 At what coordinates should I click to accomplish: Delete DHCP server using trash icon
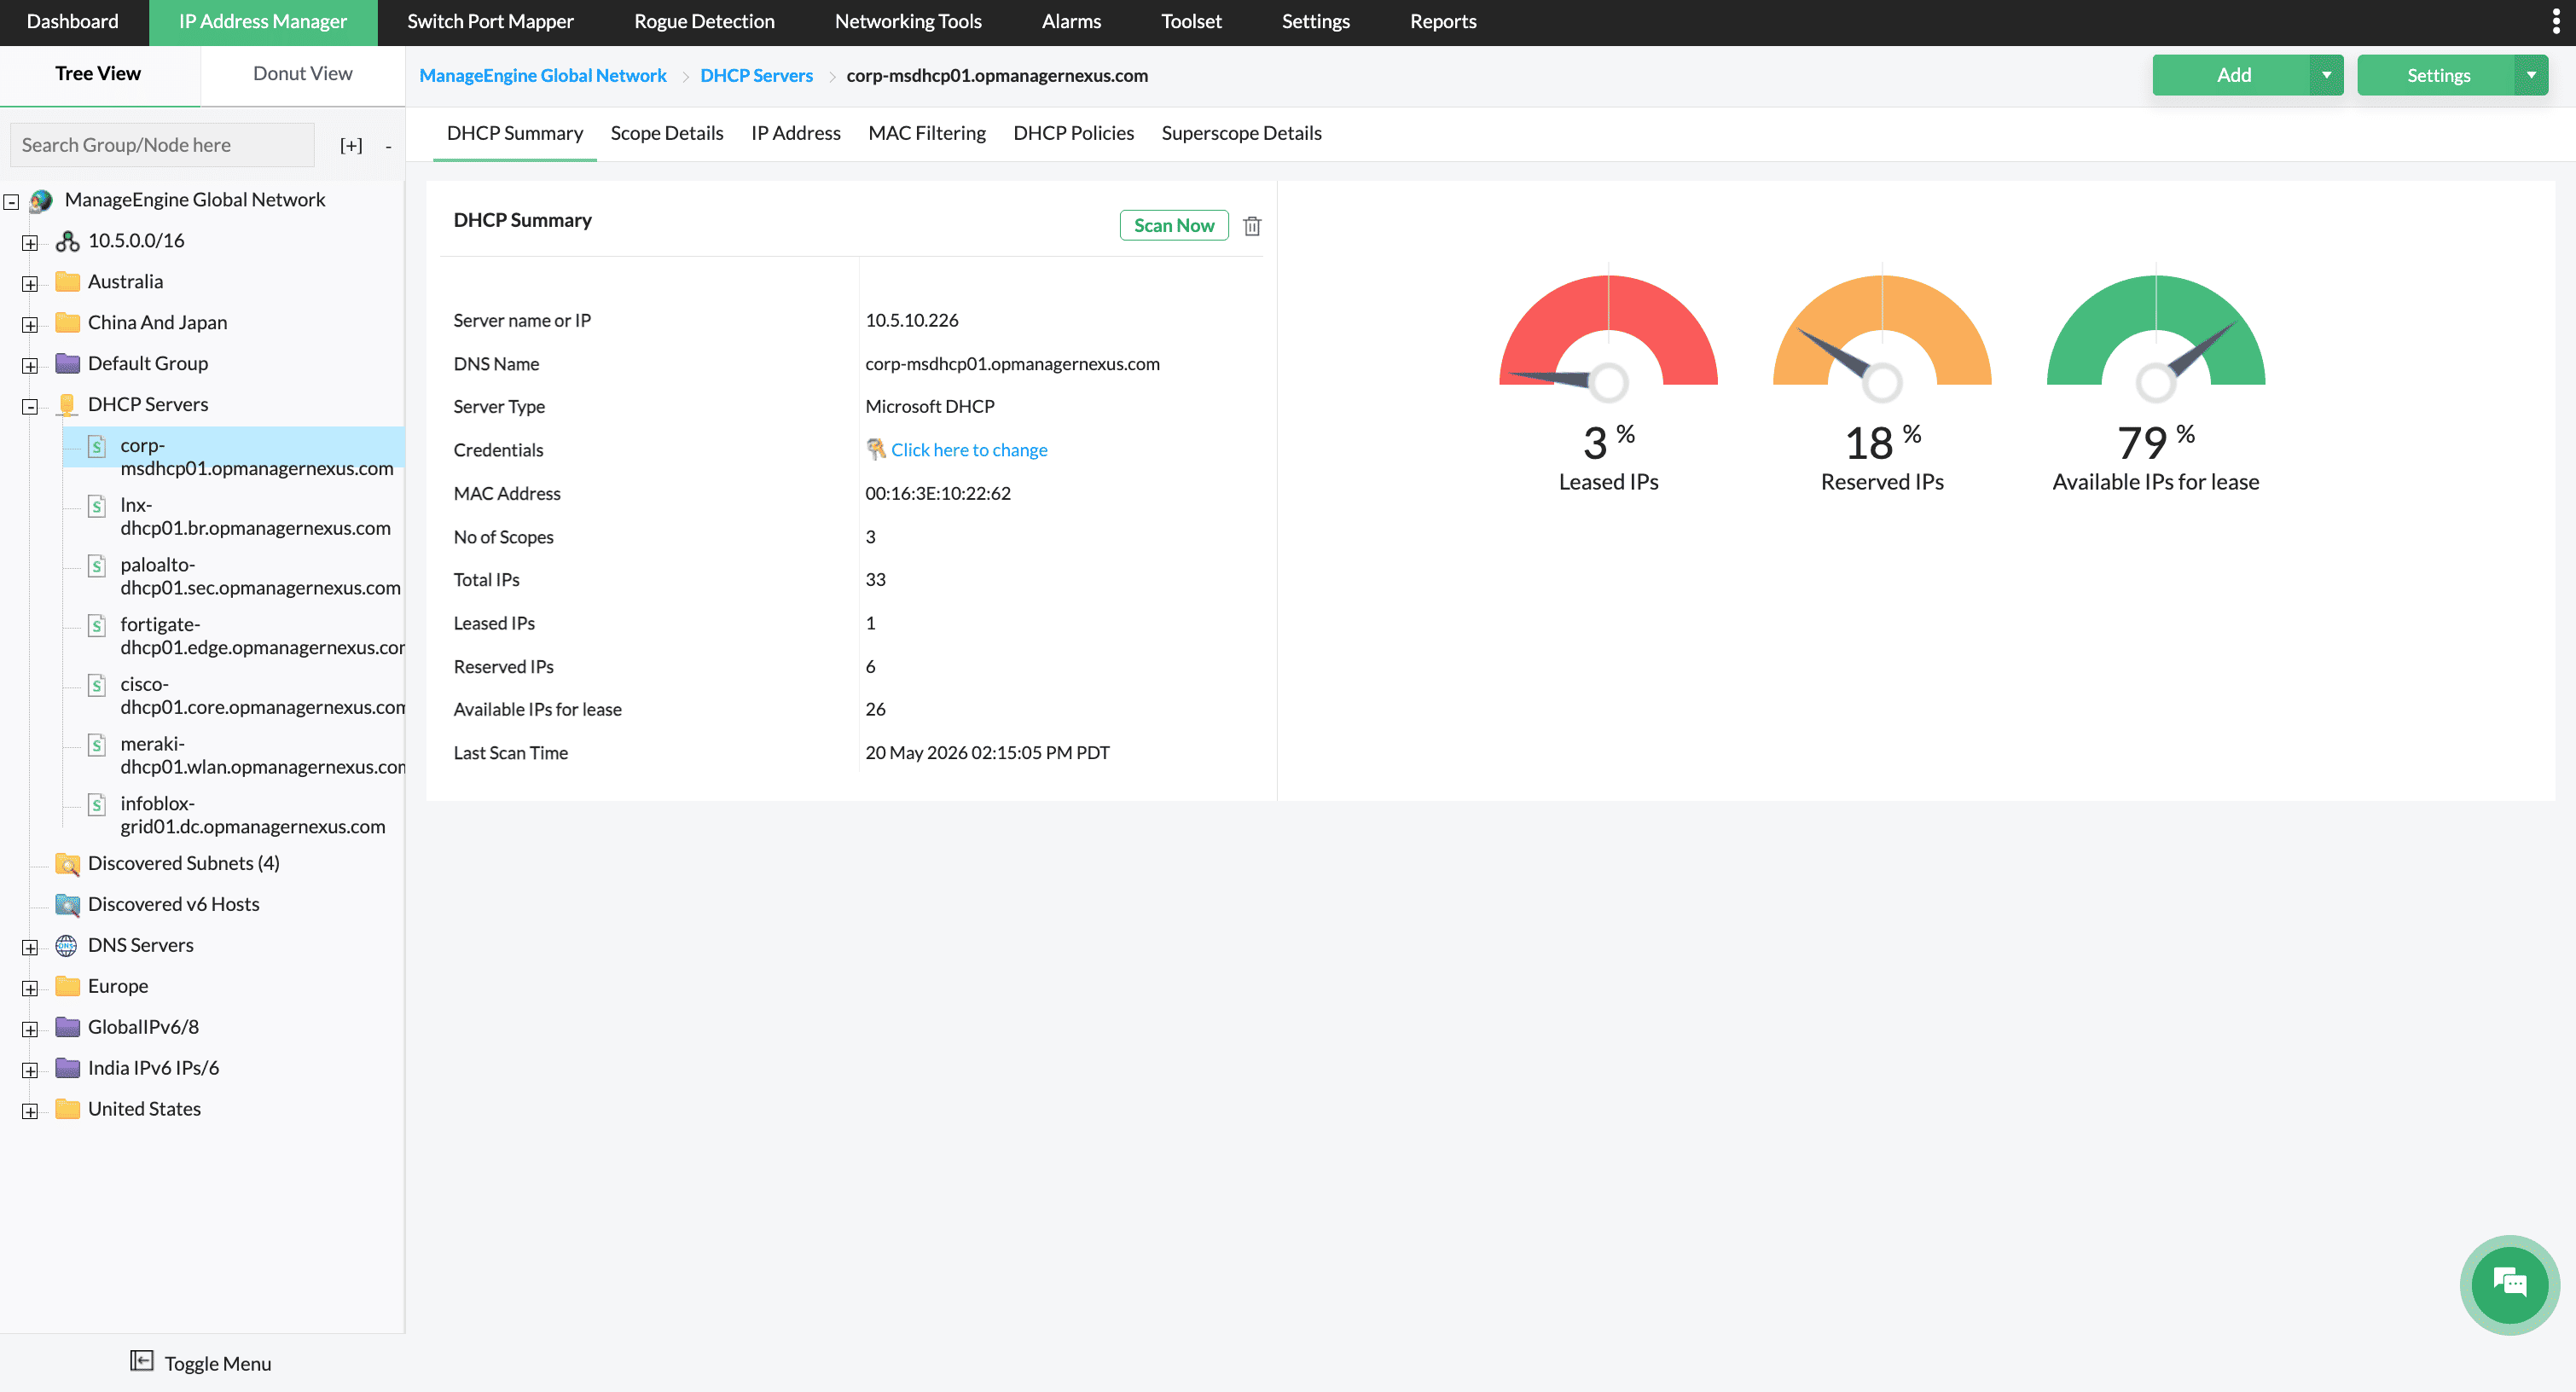[x=1252, y=226]
